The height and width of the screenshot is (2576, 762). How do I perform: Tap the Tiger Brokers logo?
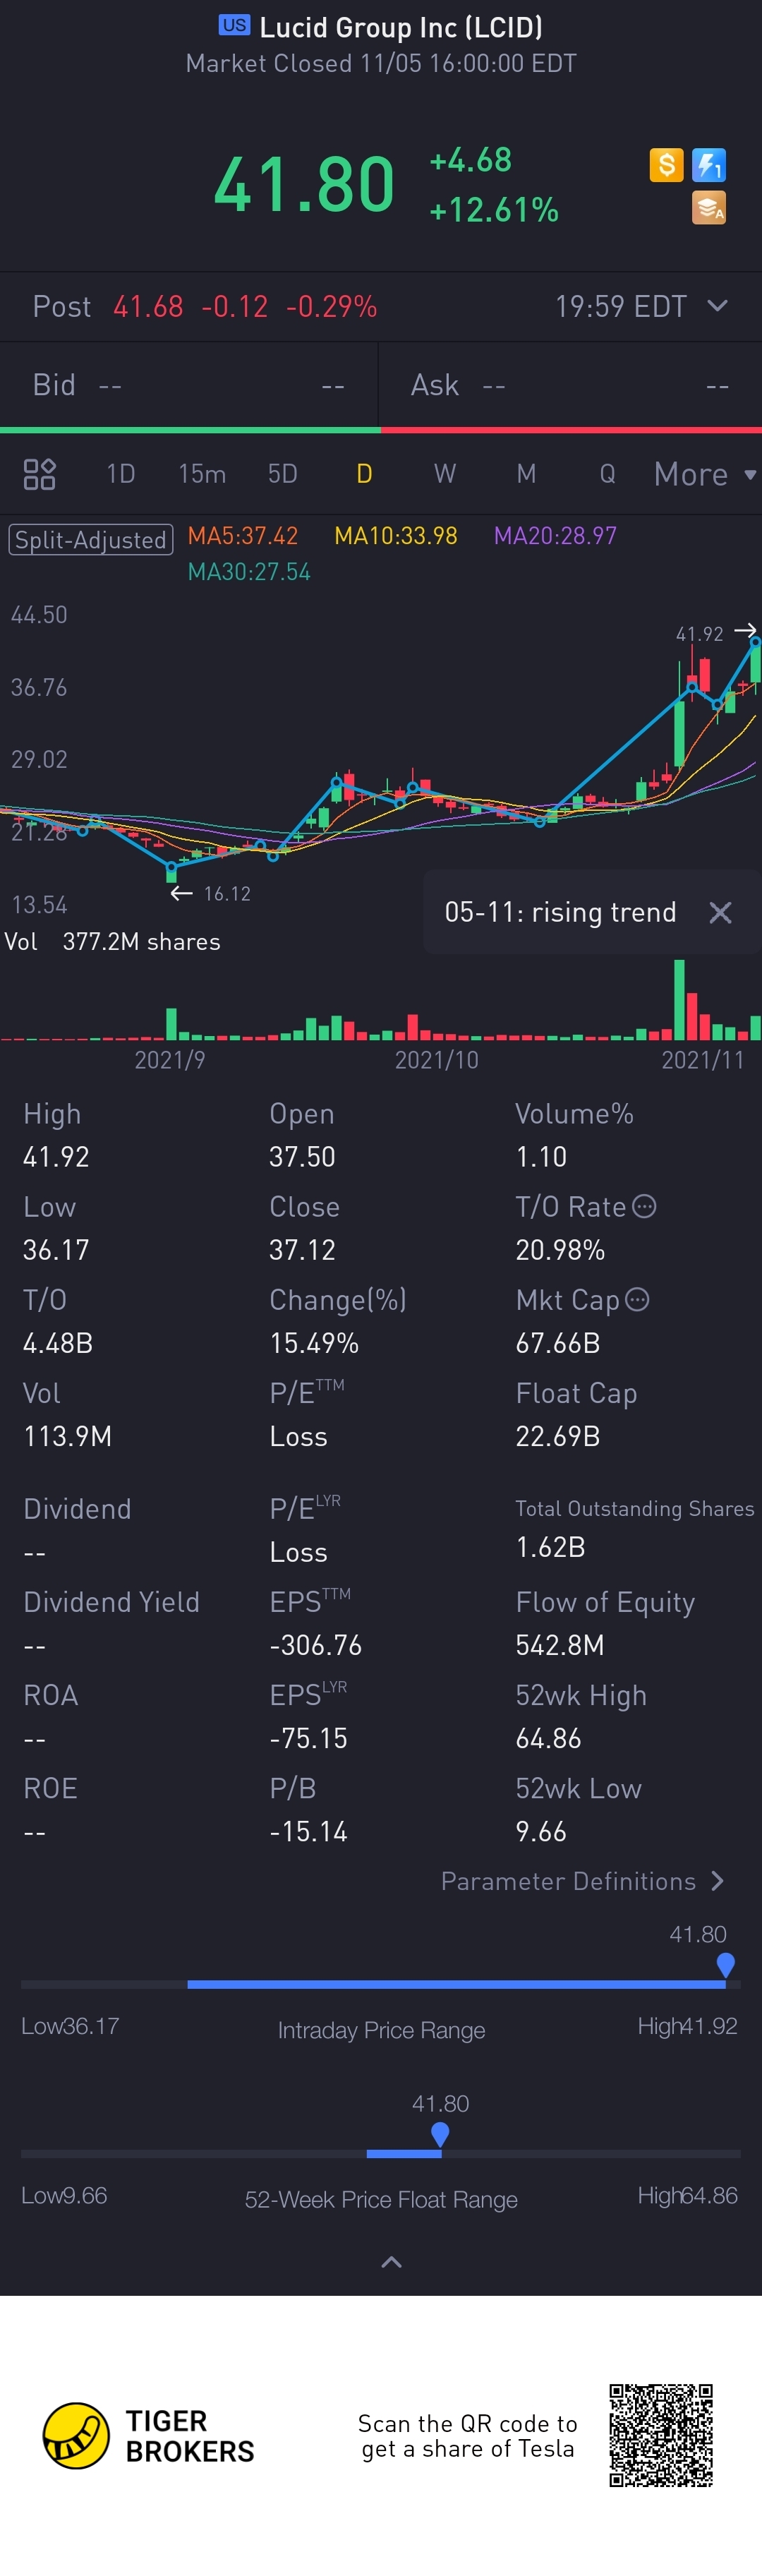(76, 2436)
